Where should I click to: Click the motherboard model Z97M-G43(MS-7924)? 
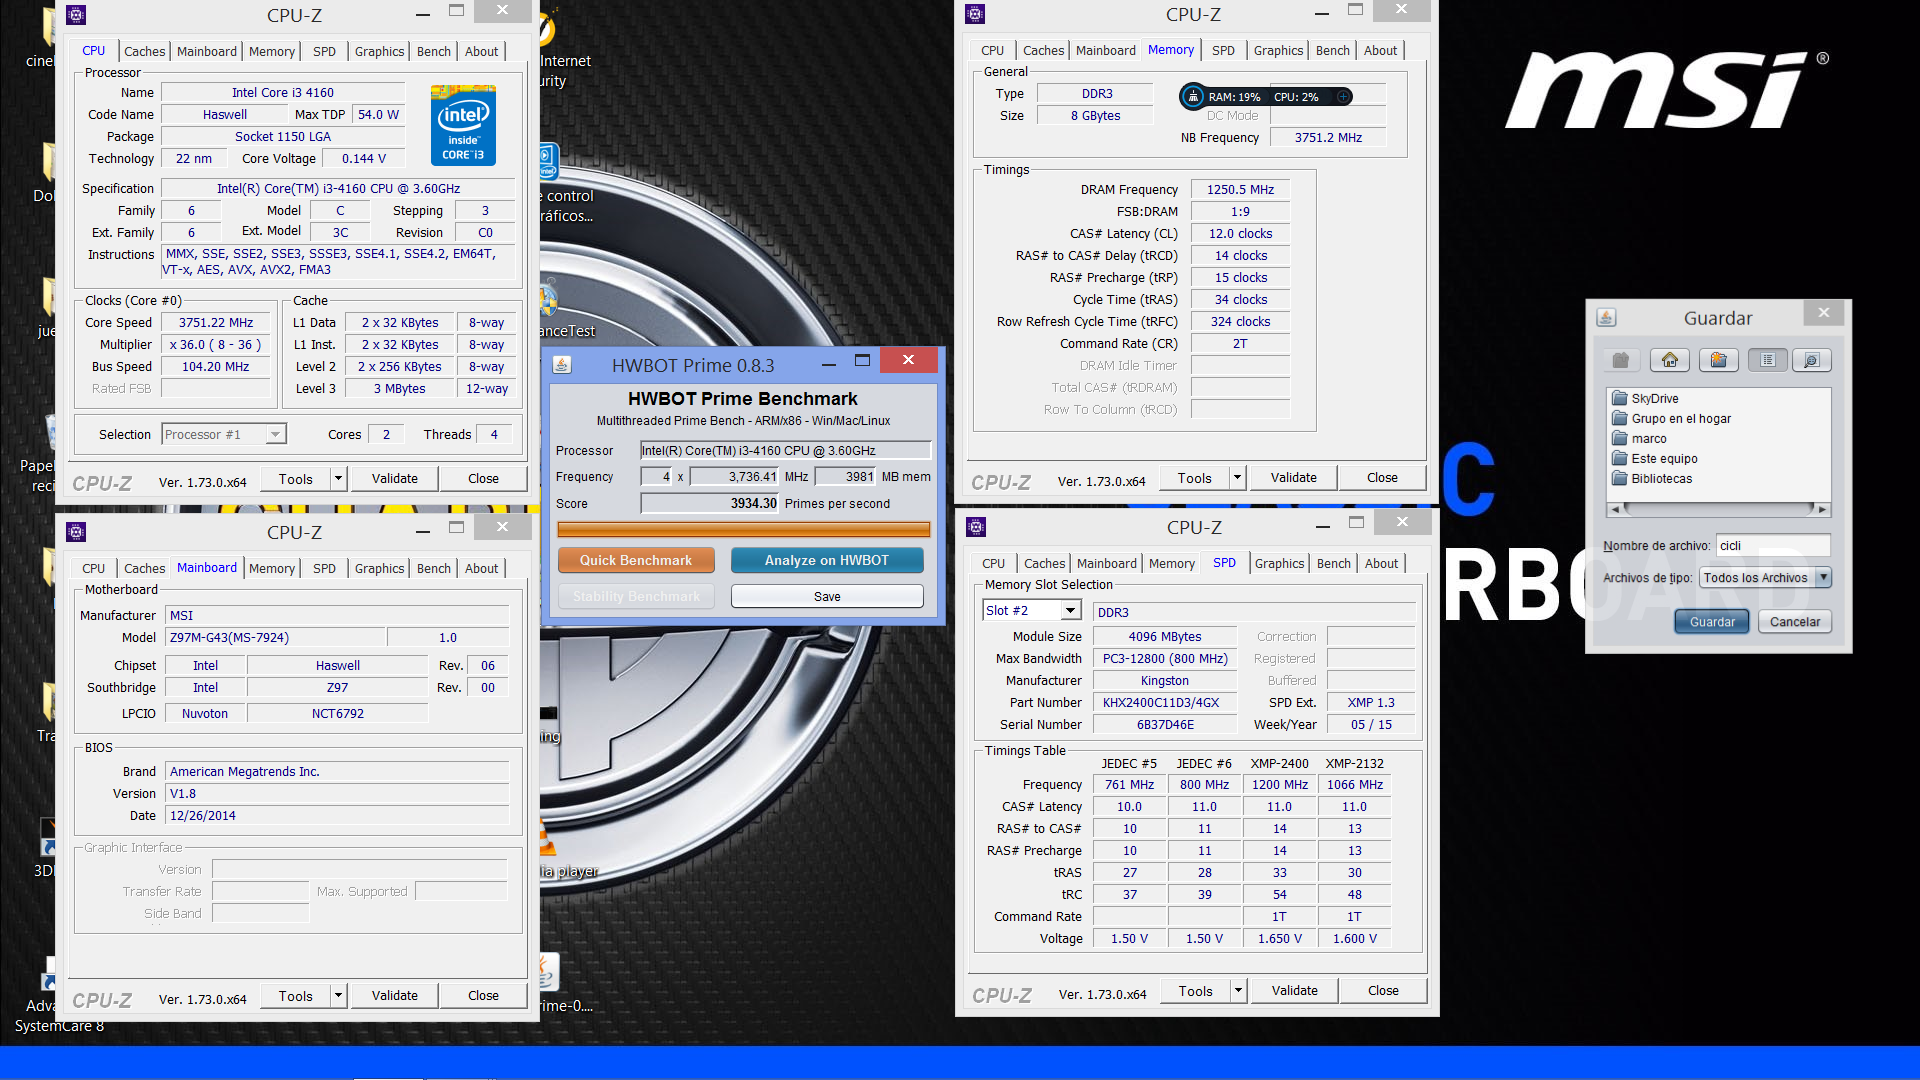(x=275, y=637)
